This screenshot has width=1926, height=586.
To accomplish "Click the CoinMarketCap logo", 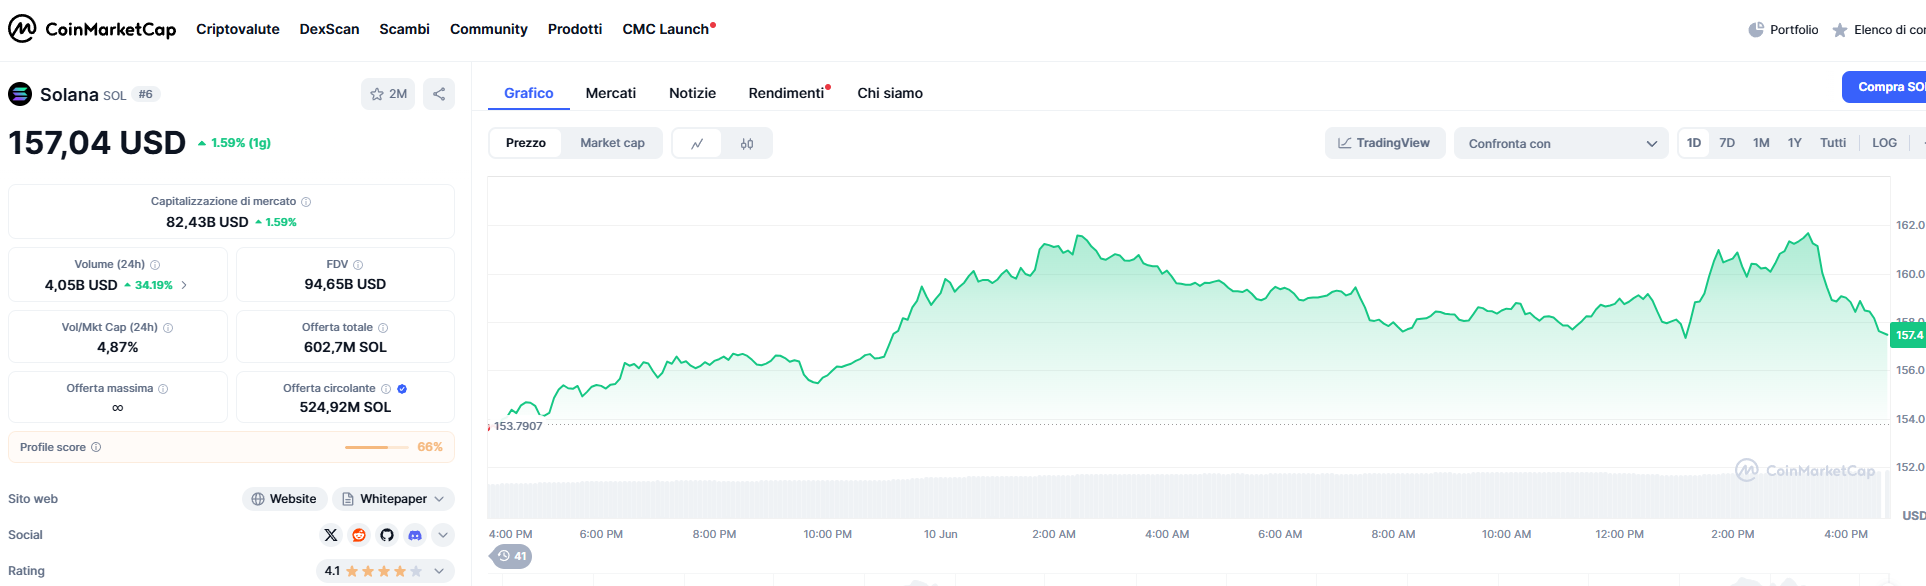I will click(92, 29).
